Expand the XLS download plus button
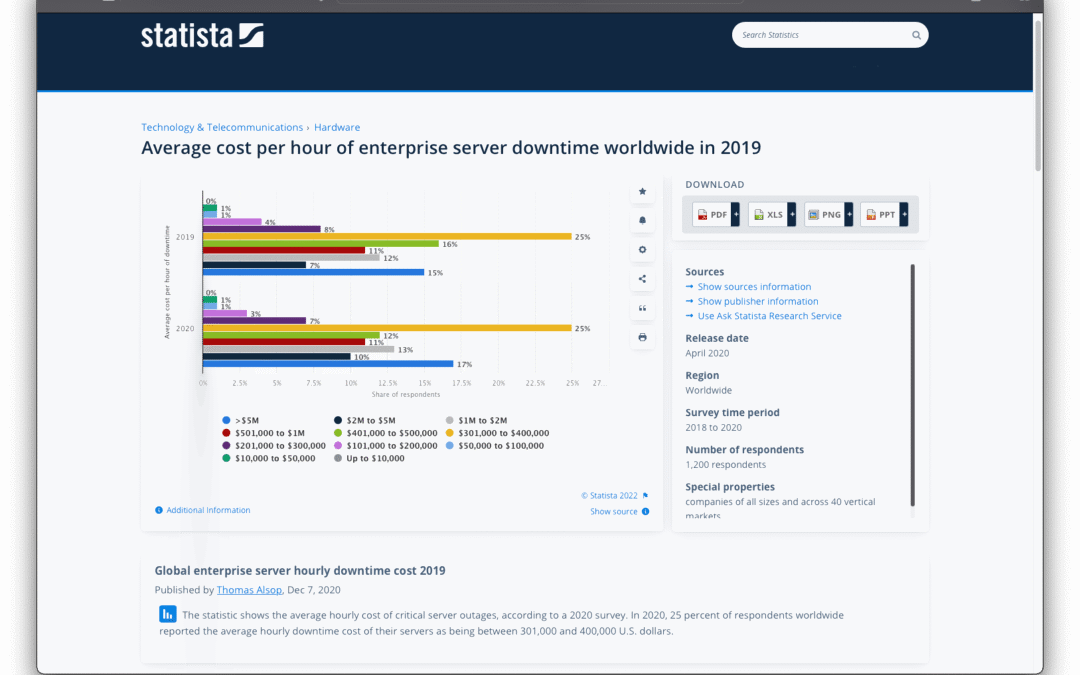 click(791, 215)
